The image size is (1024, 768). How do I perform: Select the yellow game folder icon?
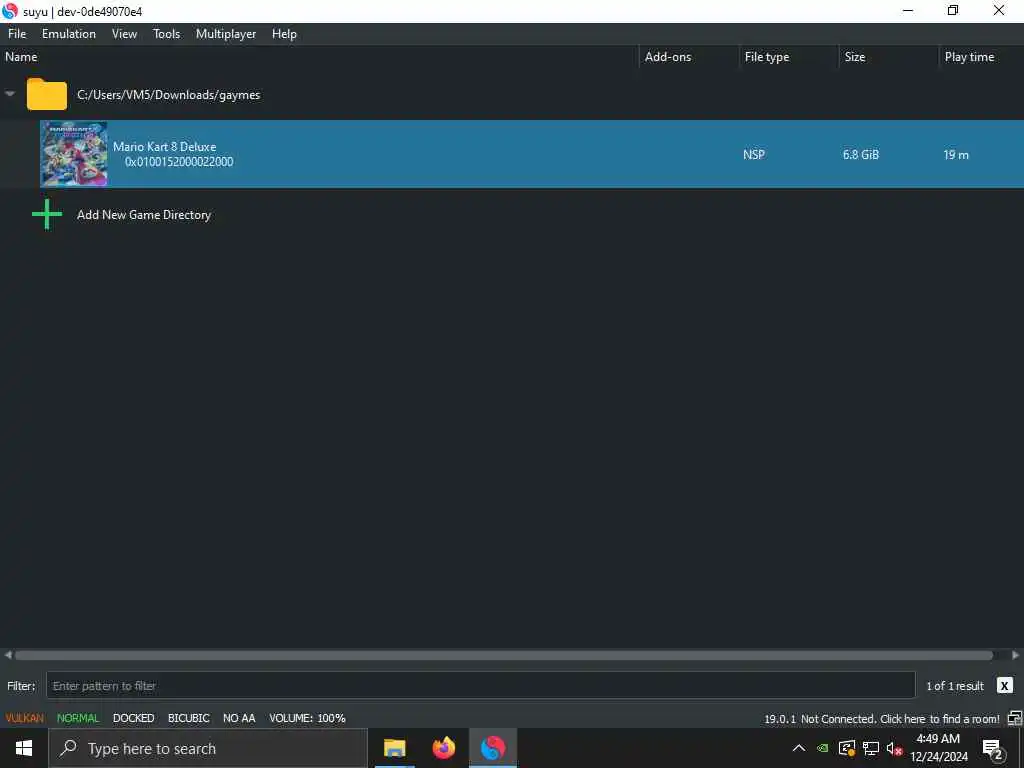[46, 94]
